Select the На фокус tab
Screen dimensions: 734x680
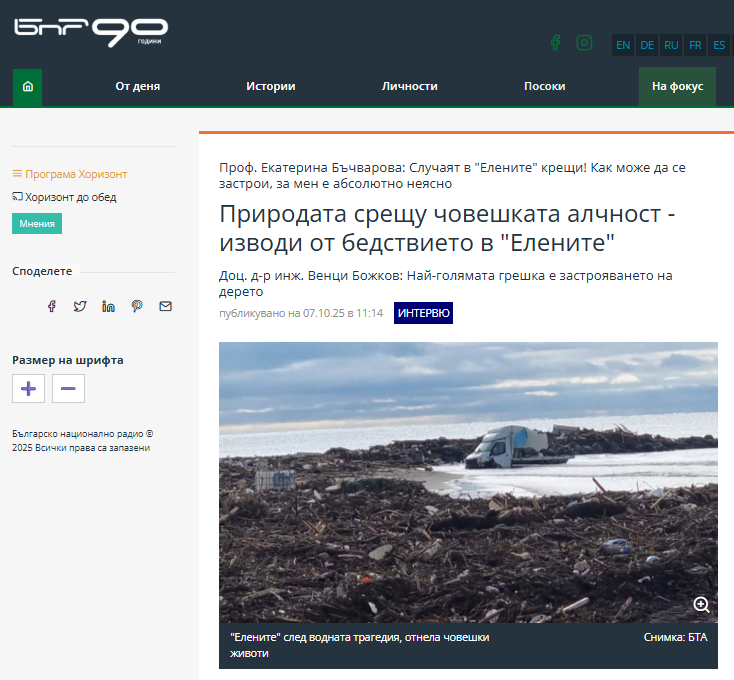pos(677,87)
